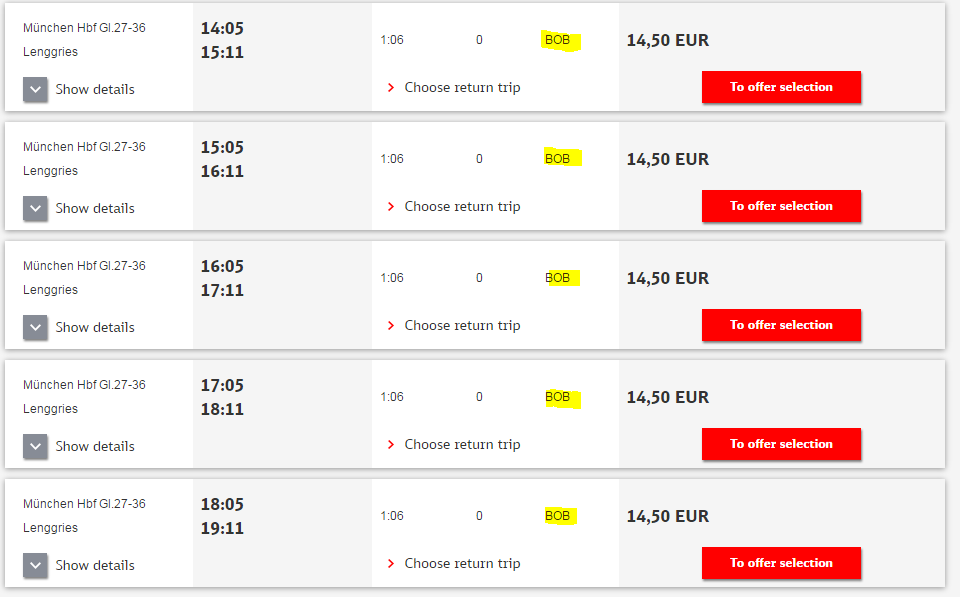Image resolution: width=960 pixels, height=597 pixels.
Task: Expand Show details for 16:05 departure
Action: [79, 327]
